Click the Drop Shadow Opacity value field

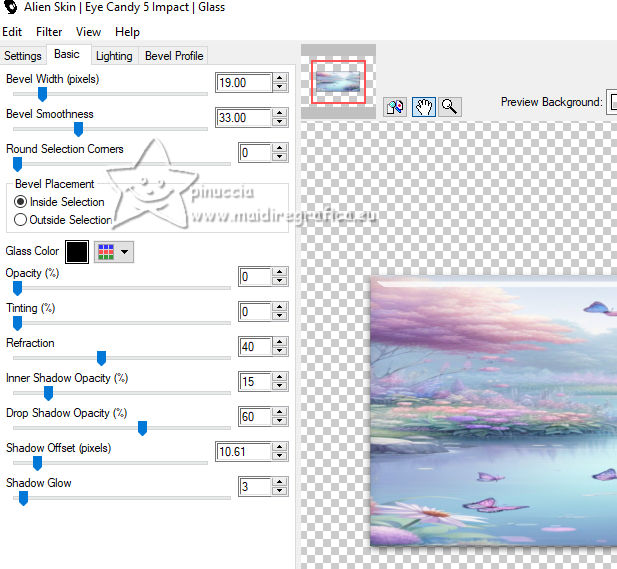click(255, 417)
